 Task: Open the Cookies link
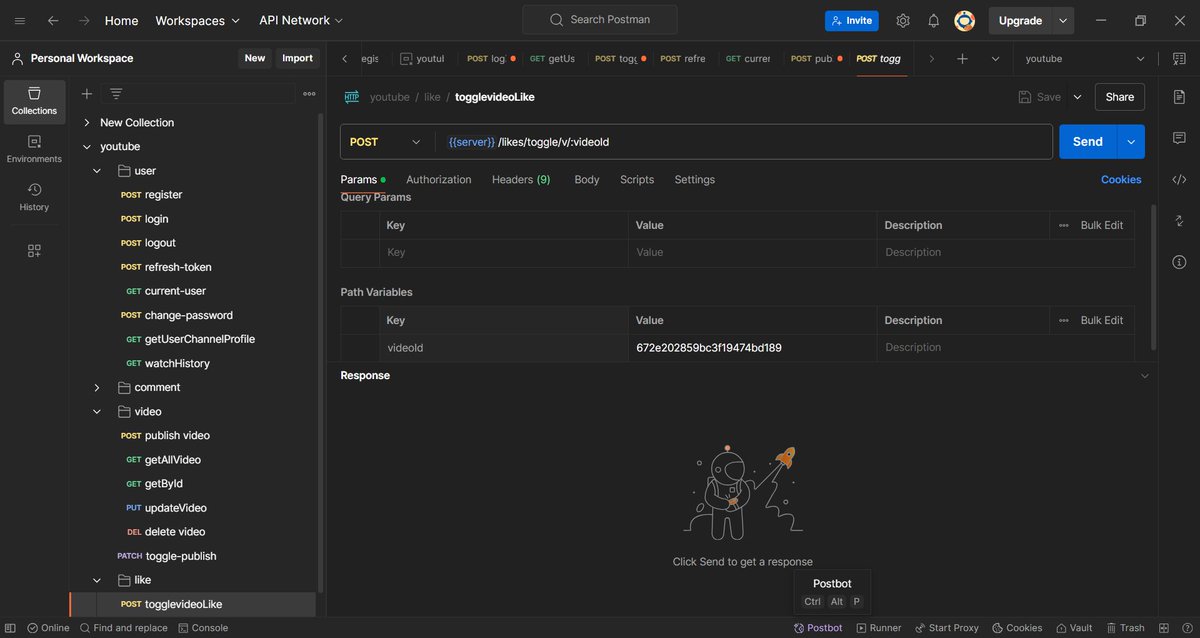point(1121,180)
